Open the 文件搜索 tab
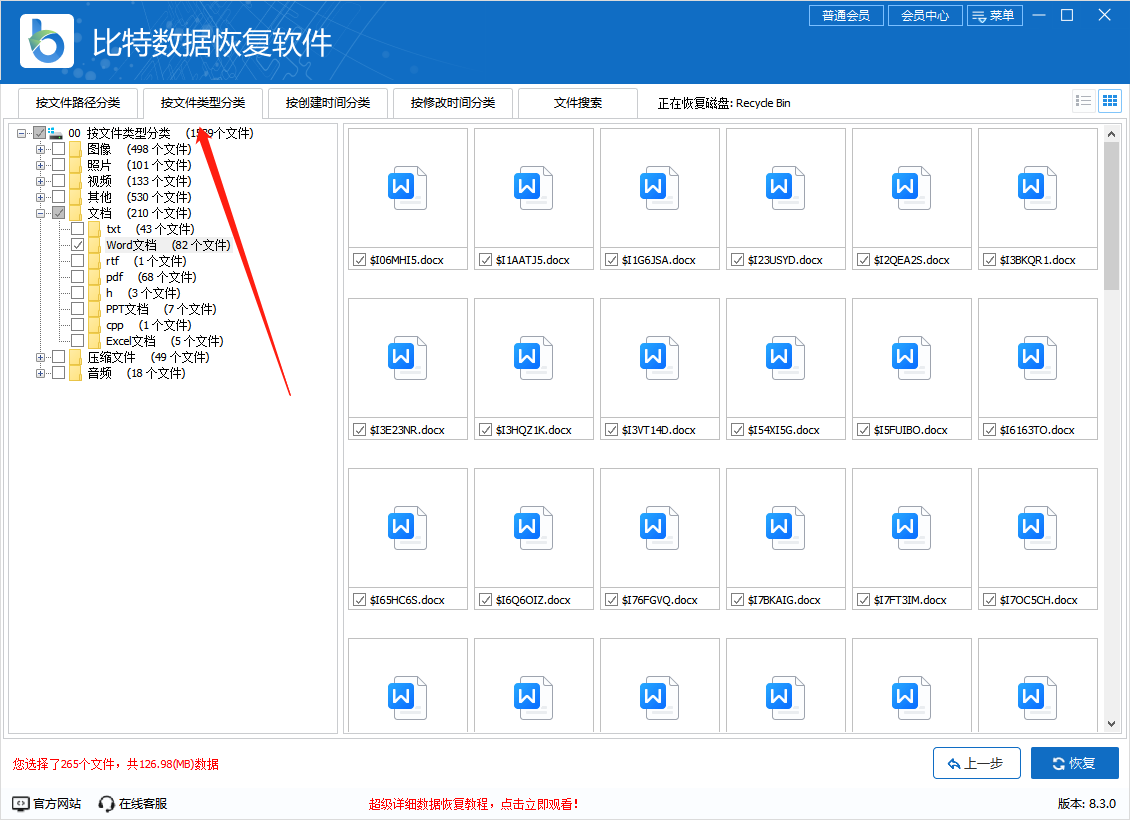 (x=578, y=103)
